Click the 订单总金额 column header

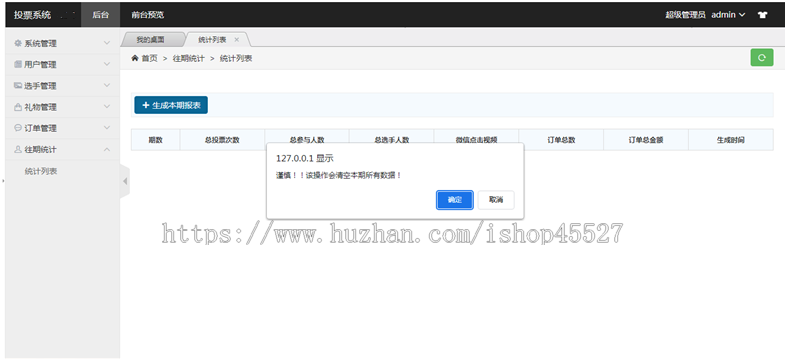click(646, 140)
